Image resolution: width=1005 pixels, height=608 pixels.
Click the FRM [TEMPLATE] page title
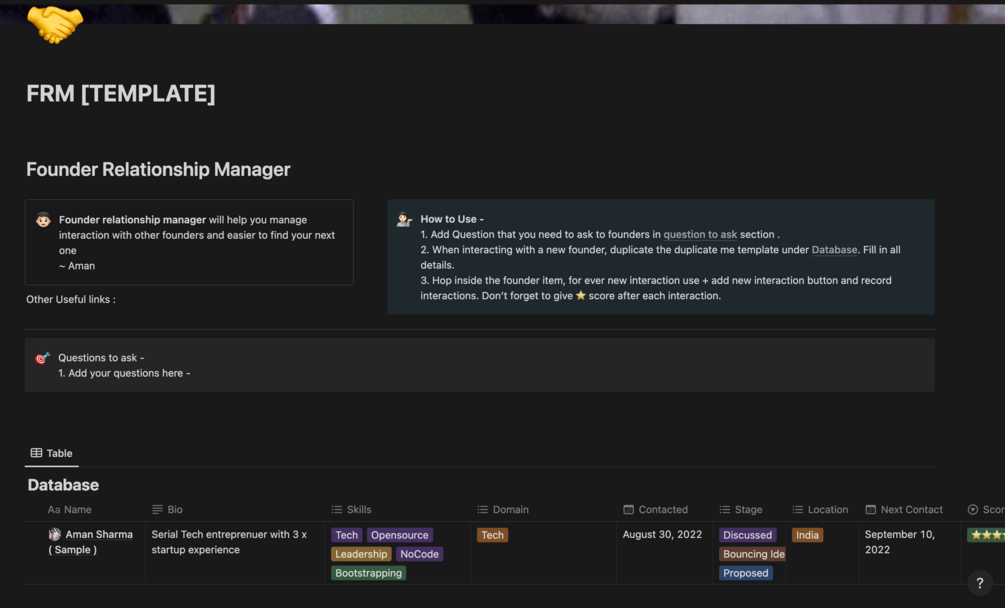point(121,94)
